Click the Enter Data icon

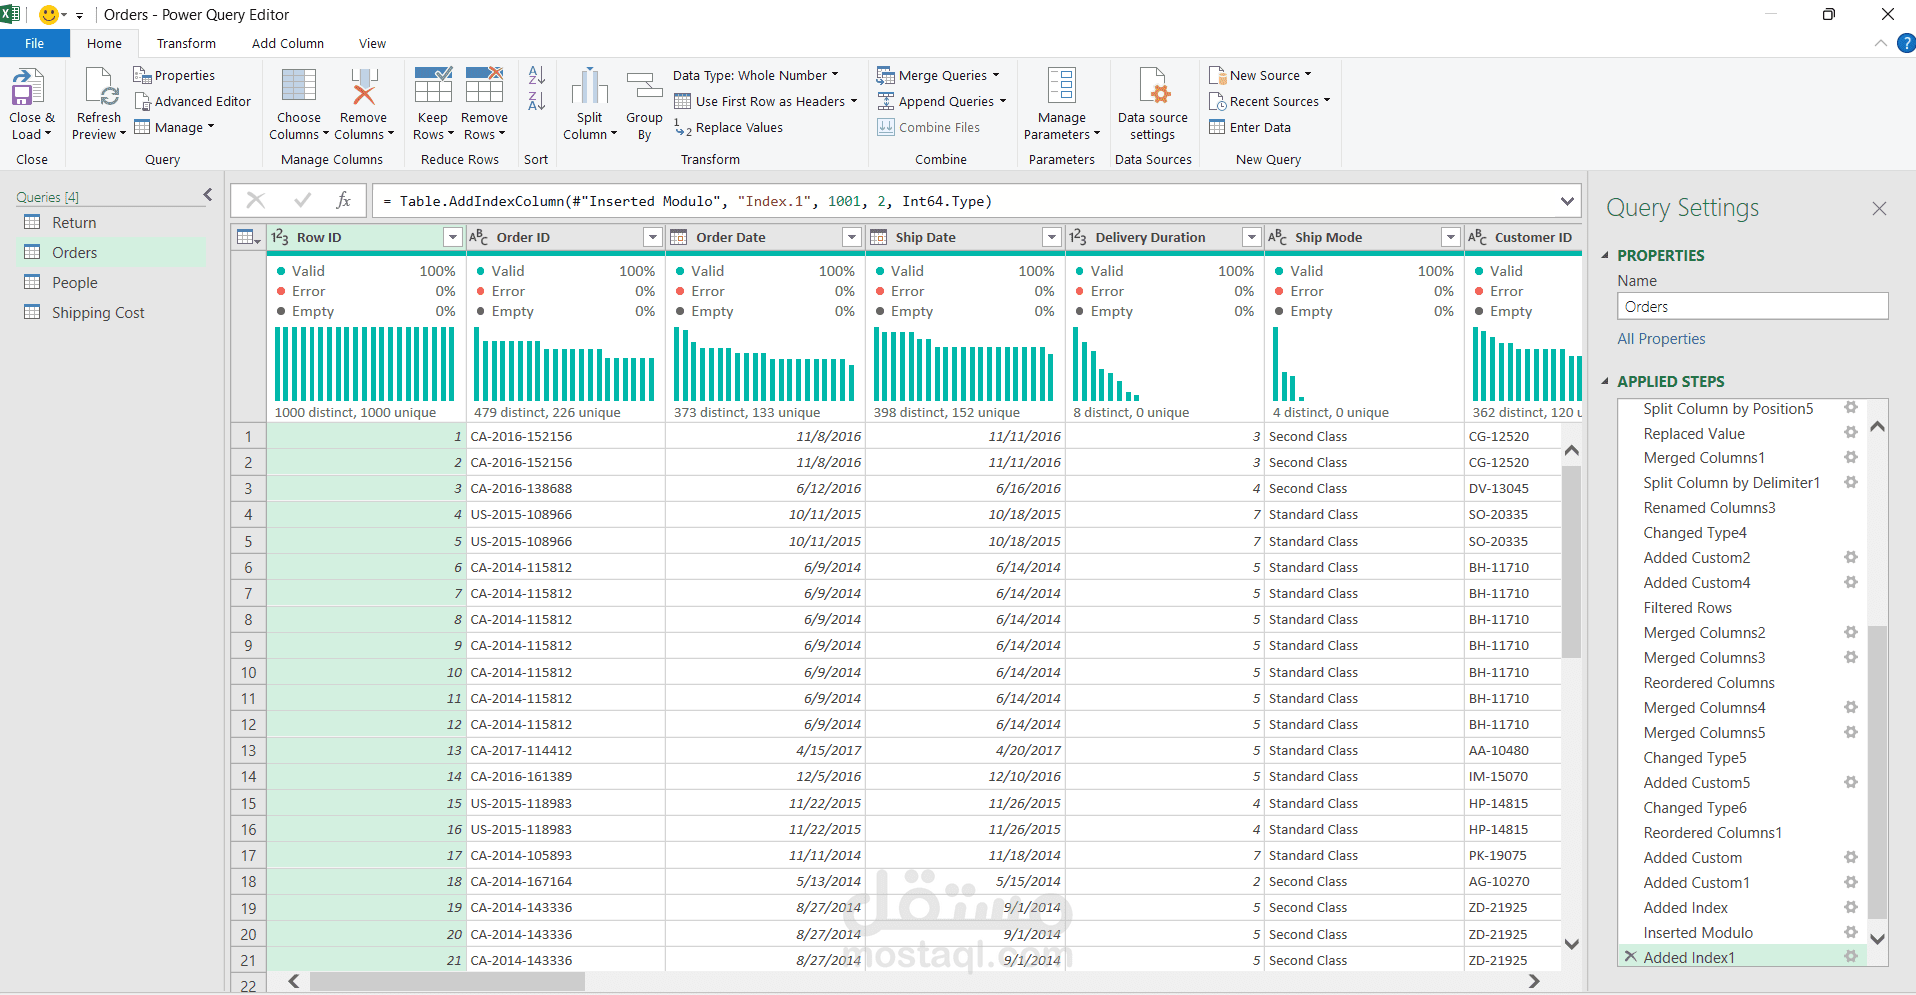coord(1217,127)
